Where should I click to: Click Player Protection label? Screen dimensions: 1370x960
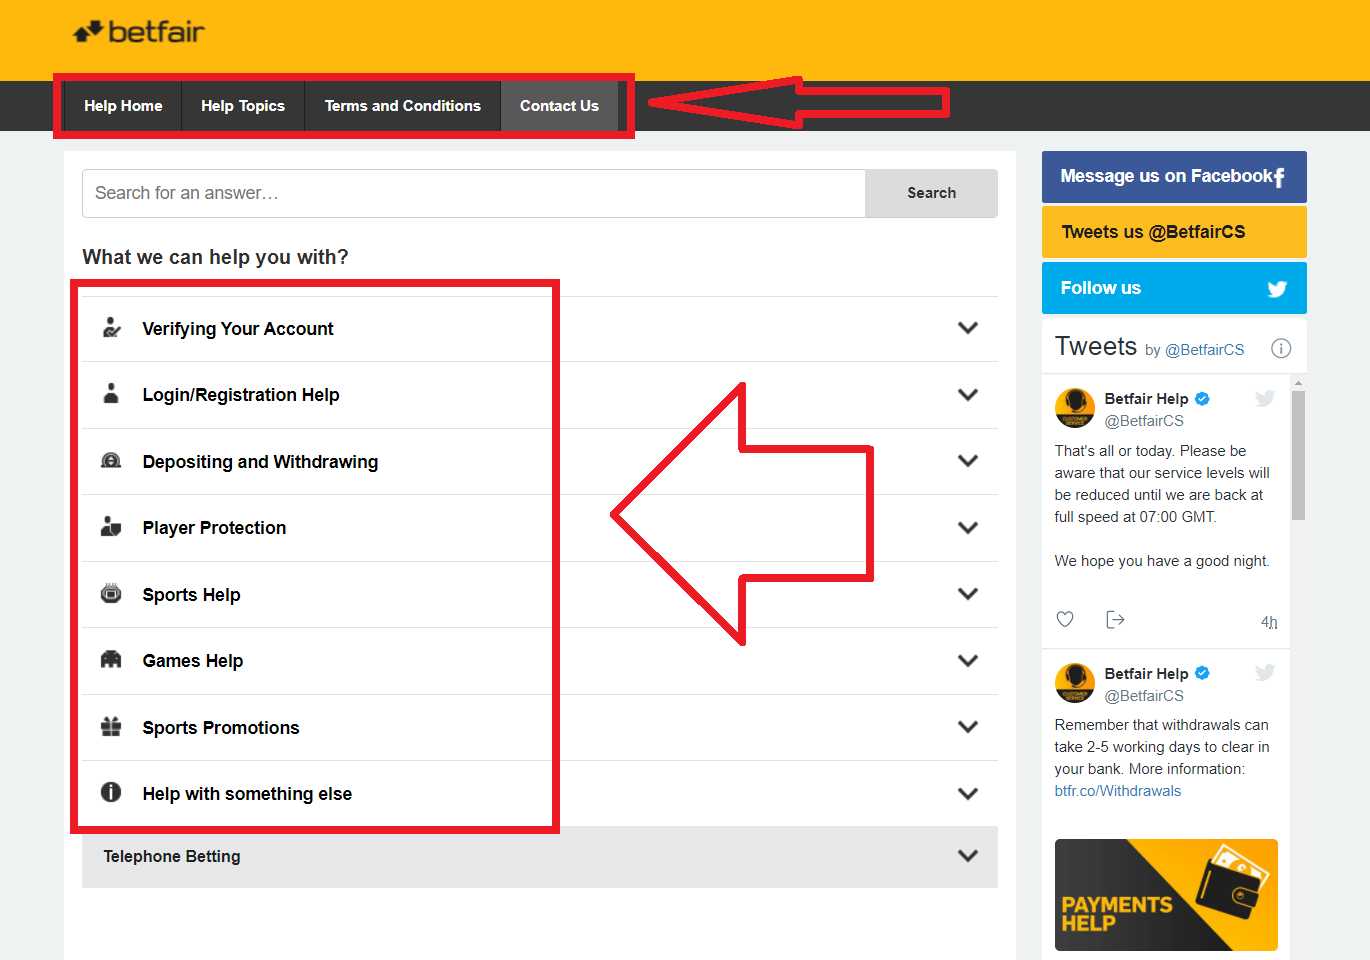[214, 528]
